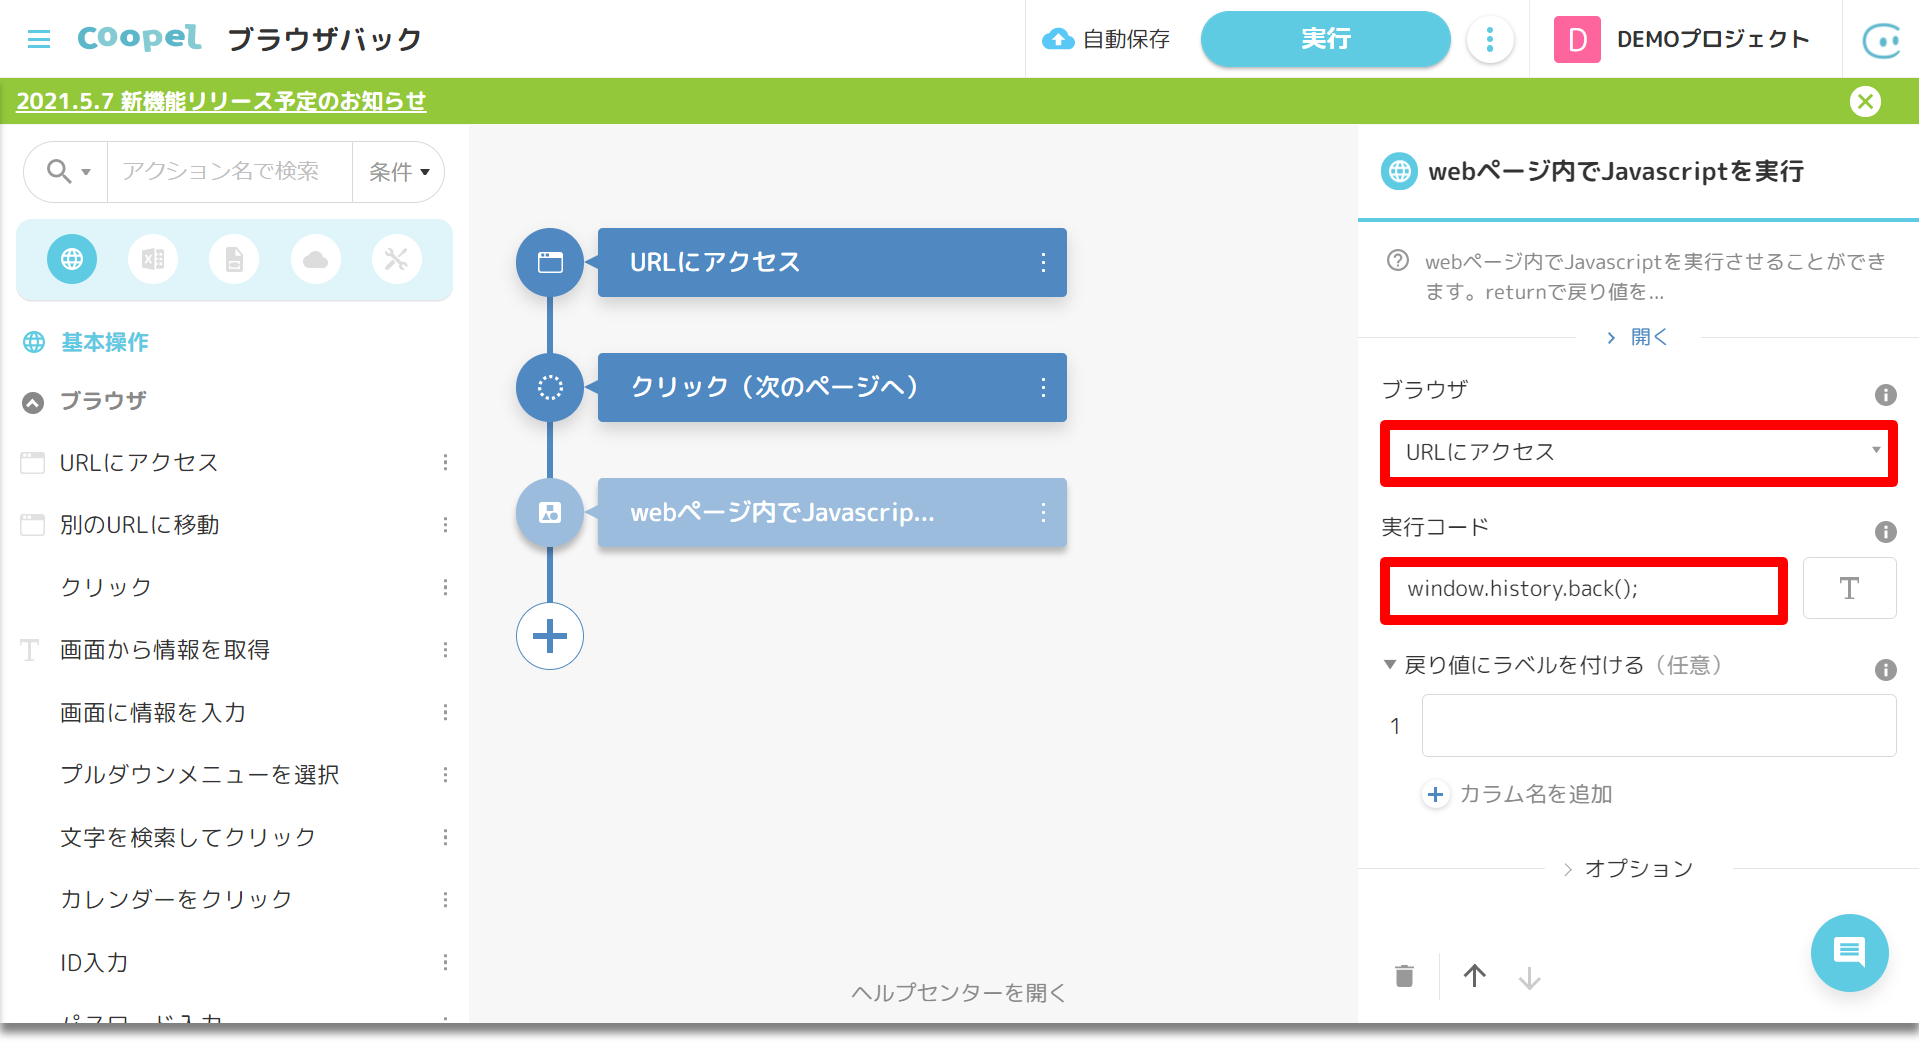Open the 条件 filter dropdown
Viewport: 1919px width, 1051px height.
(x=398, y=171)
